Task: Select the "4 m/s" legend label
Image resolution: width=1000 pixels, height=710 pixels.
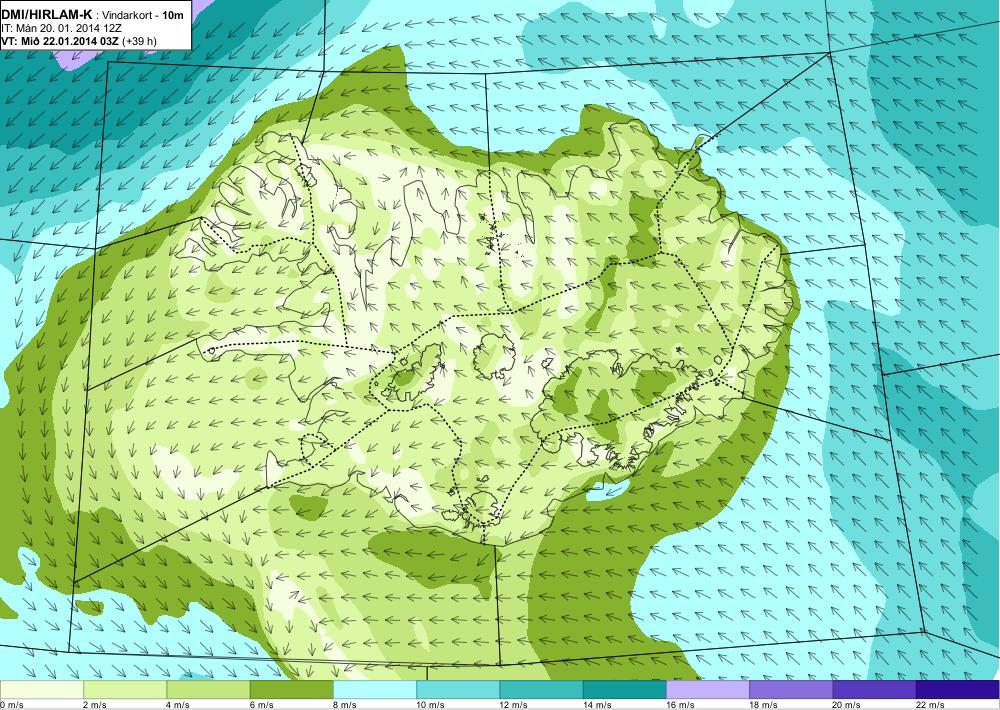Action: (178, 705)
